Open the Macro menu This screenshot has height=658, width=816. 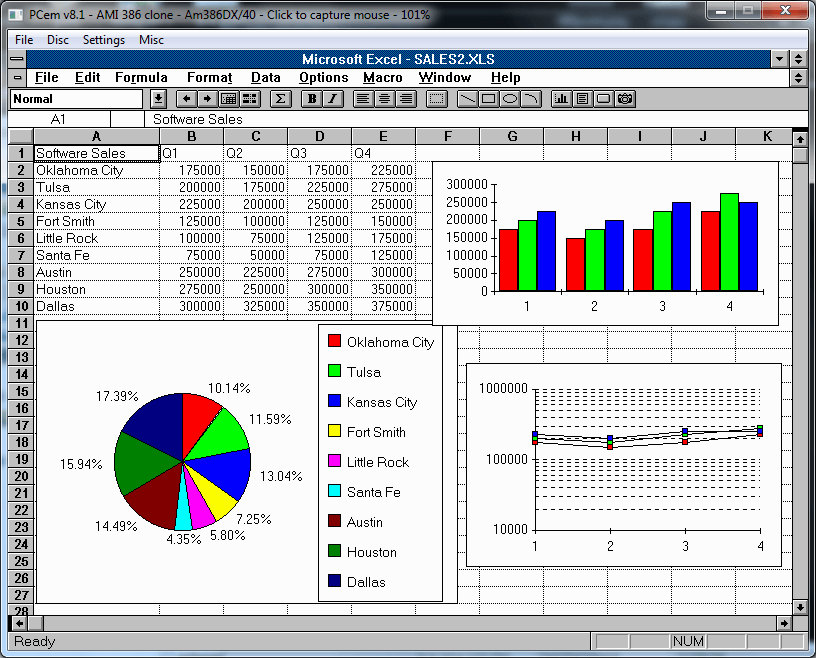click(382, 78)
